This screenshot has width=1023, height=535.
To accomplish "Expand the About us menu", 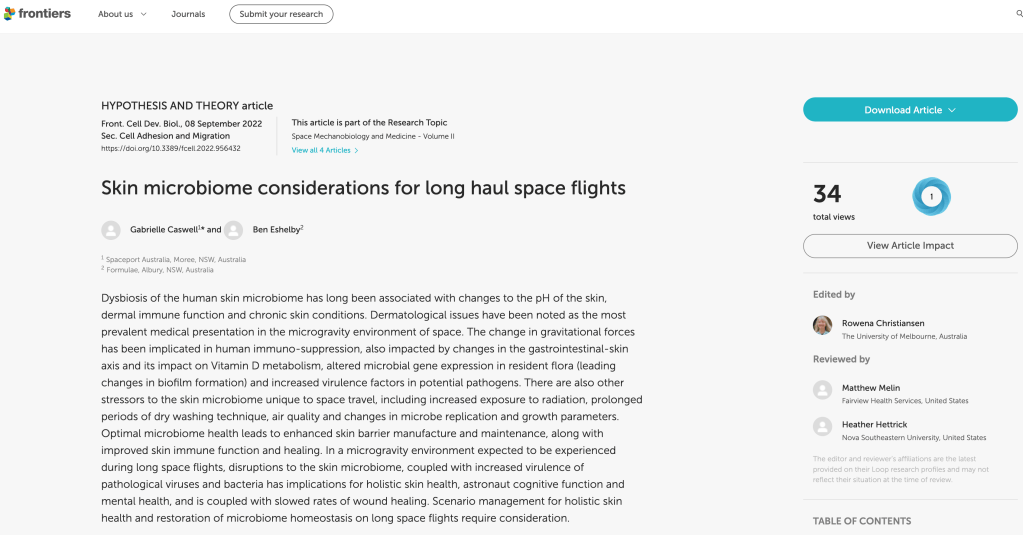I will pos(122,14).
